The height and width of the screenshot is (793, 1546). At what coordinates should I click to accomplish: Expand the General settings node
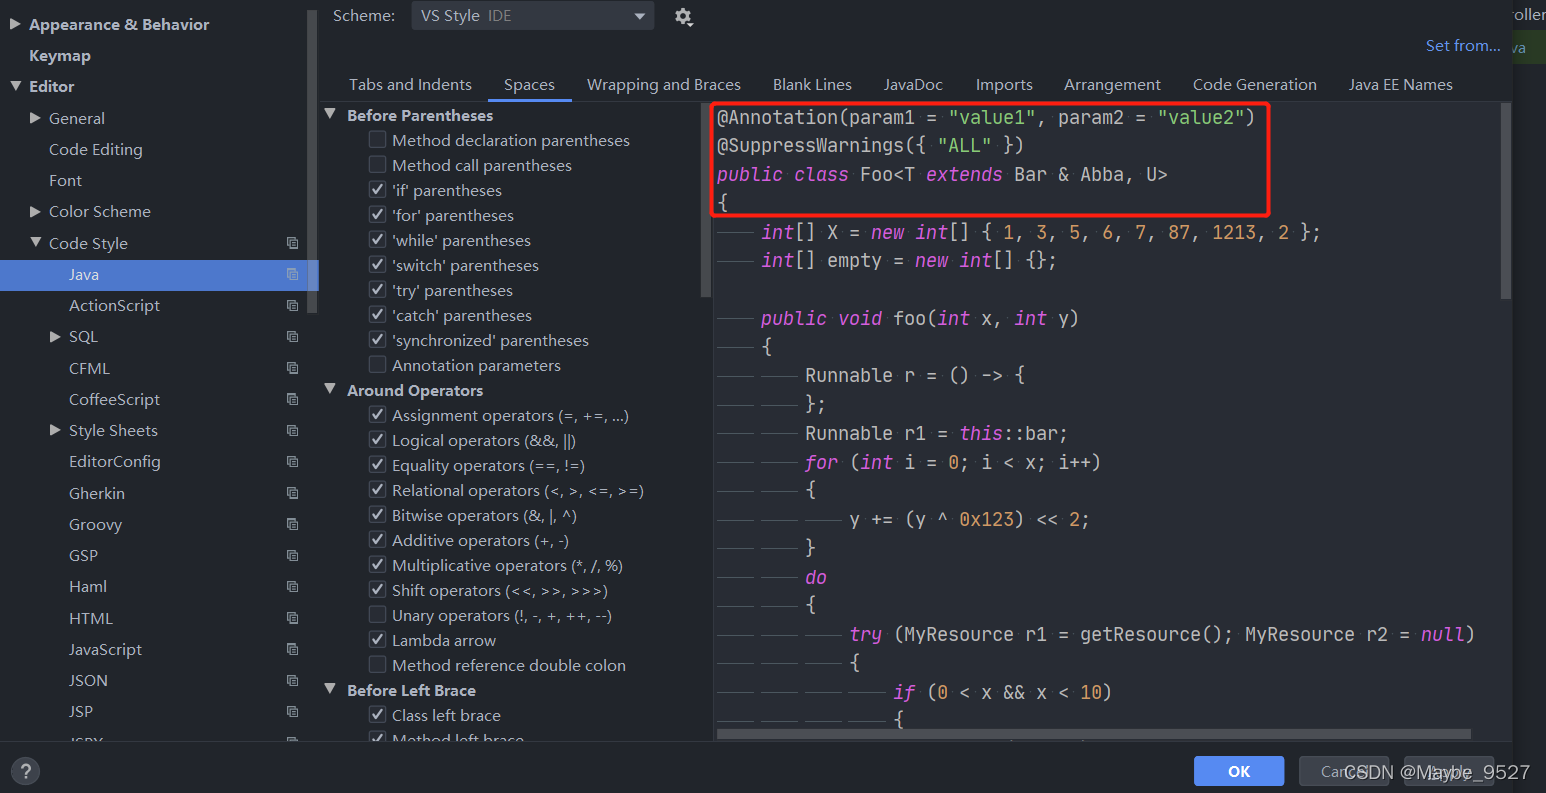(x=36, y=118)
